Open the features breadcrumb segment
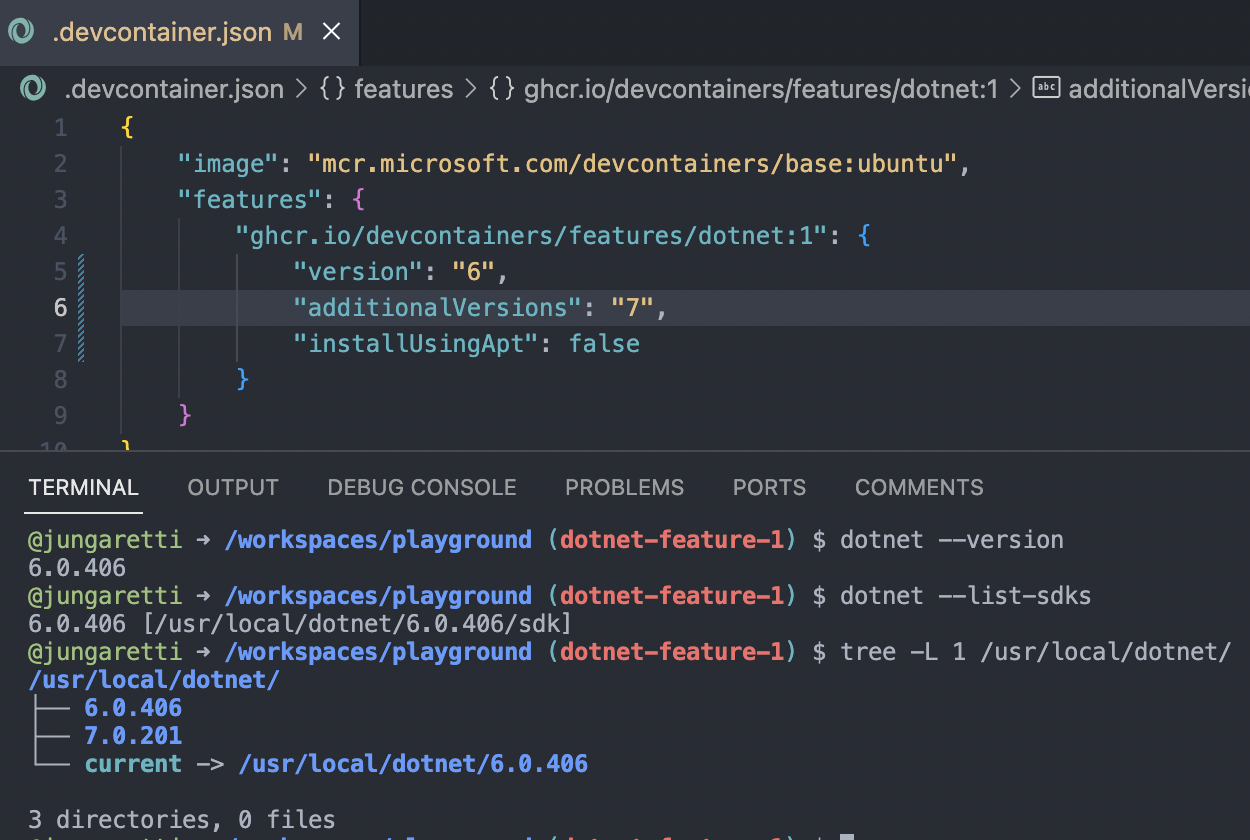The width and height of the screenshot is (1250, 840). click(403, 89)
